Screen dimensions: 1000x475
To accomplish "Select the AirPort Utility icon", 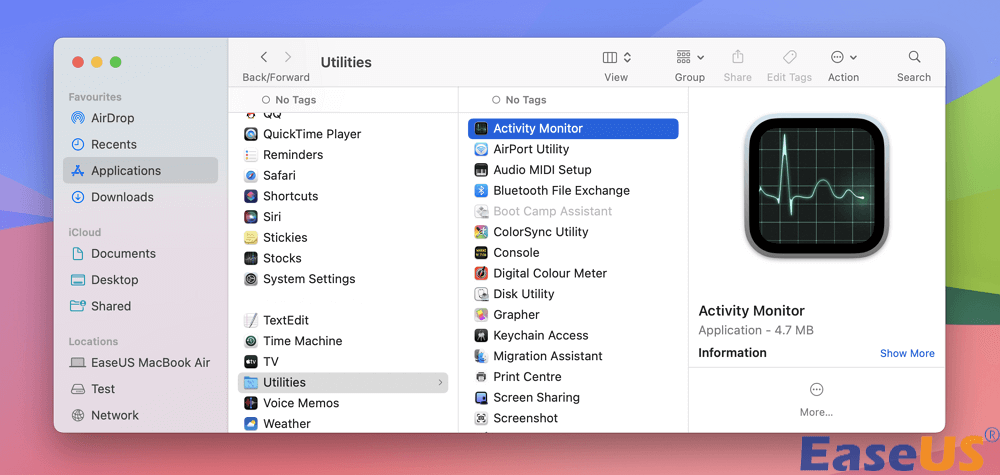I will [482, 149].
